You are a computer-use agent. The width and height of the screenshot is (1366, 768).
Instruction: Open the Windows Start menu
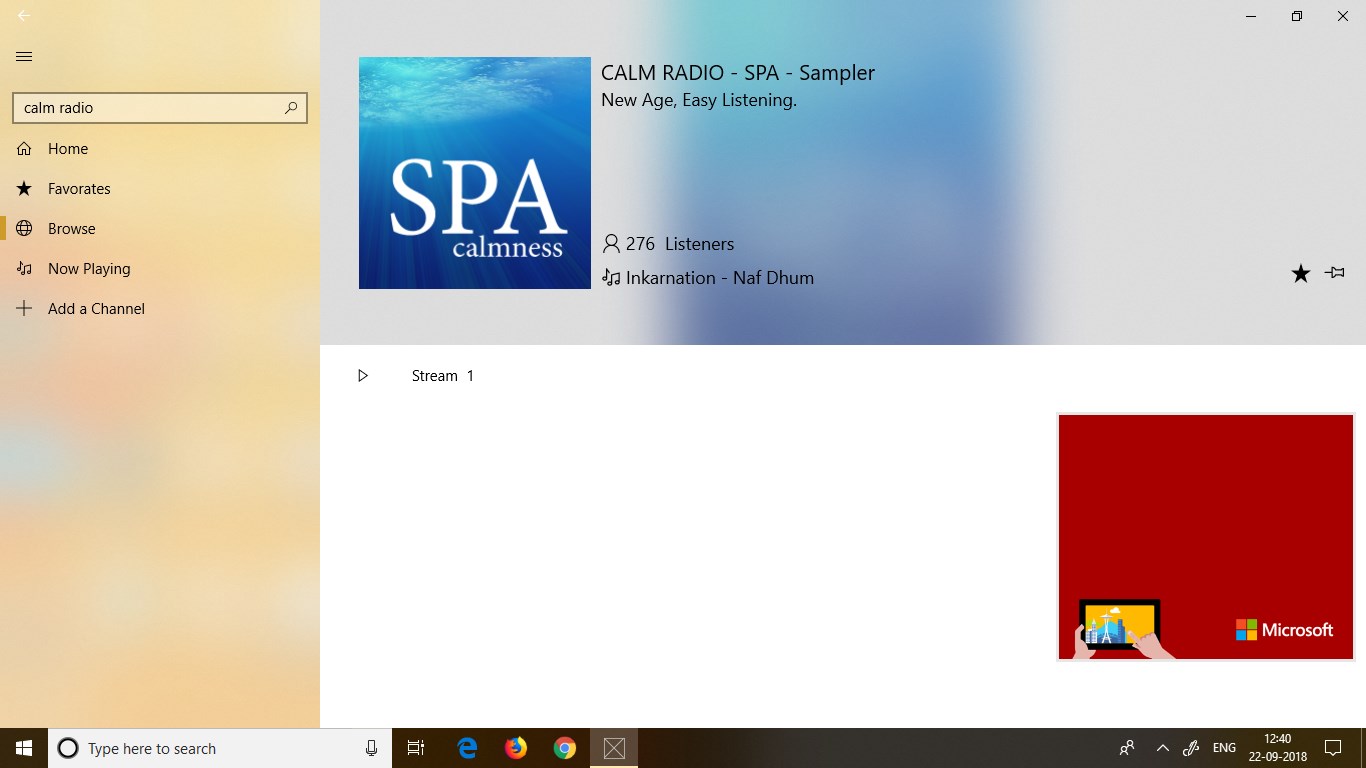[24, 748]
